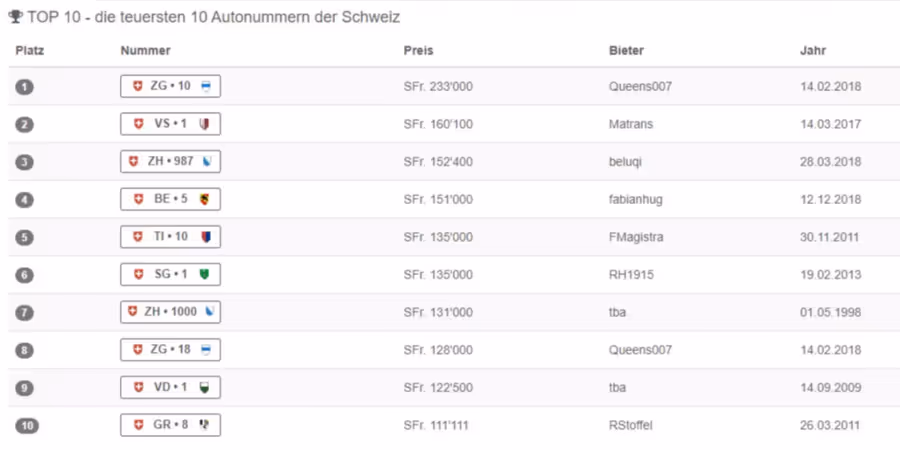Screen dimensions: 900x450
Task: Click the rank 10 circle badge
Action: coord(26,426)
